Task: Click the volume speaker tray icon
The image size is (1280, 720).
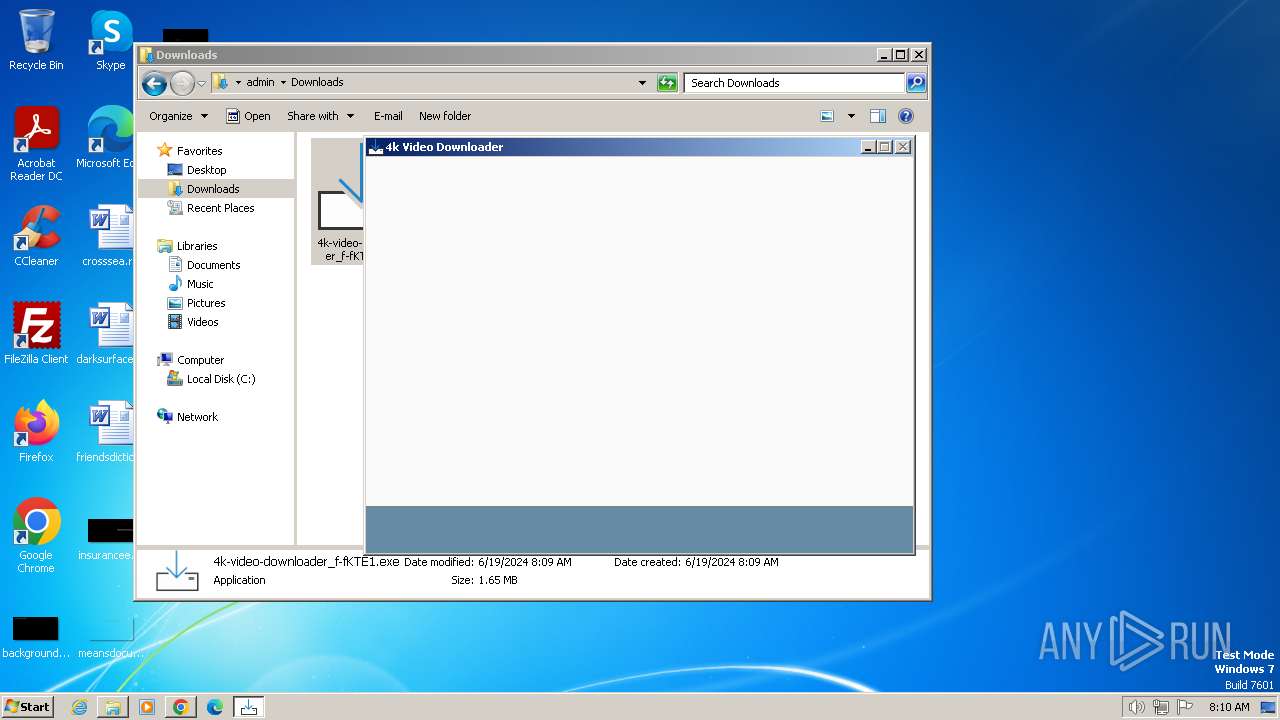Action: (1136, 707)
